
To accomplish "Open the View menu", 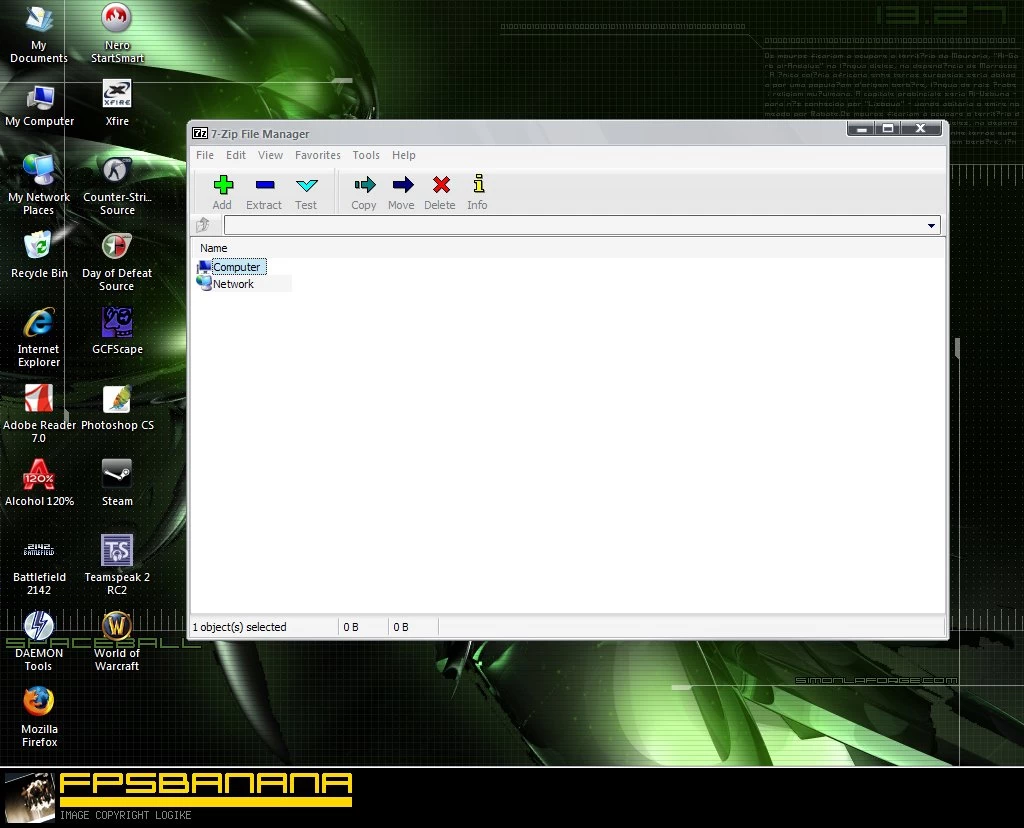I will [270, 155].
